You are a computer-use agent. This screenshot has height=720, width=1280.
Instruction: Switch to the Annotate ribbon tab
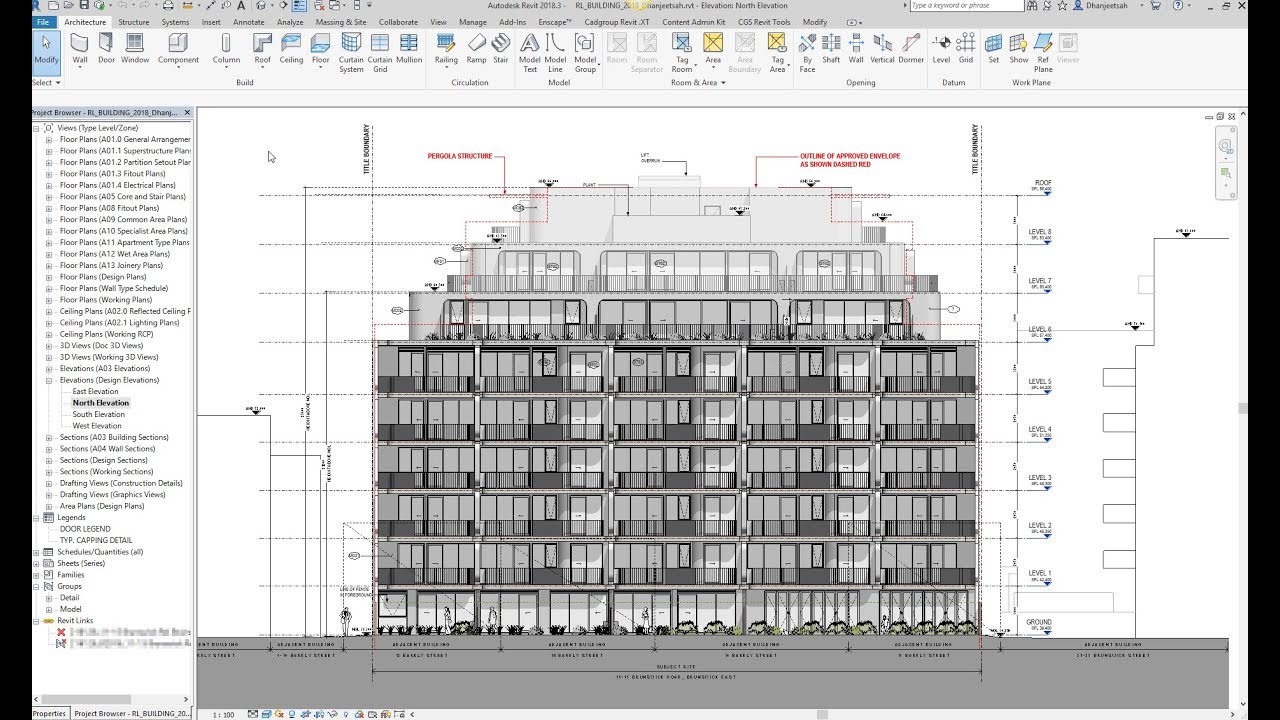[x=248, y=21]
